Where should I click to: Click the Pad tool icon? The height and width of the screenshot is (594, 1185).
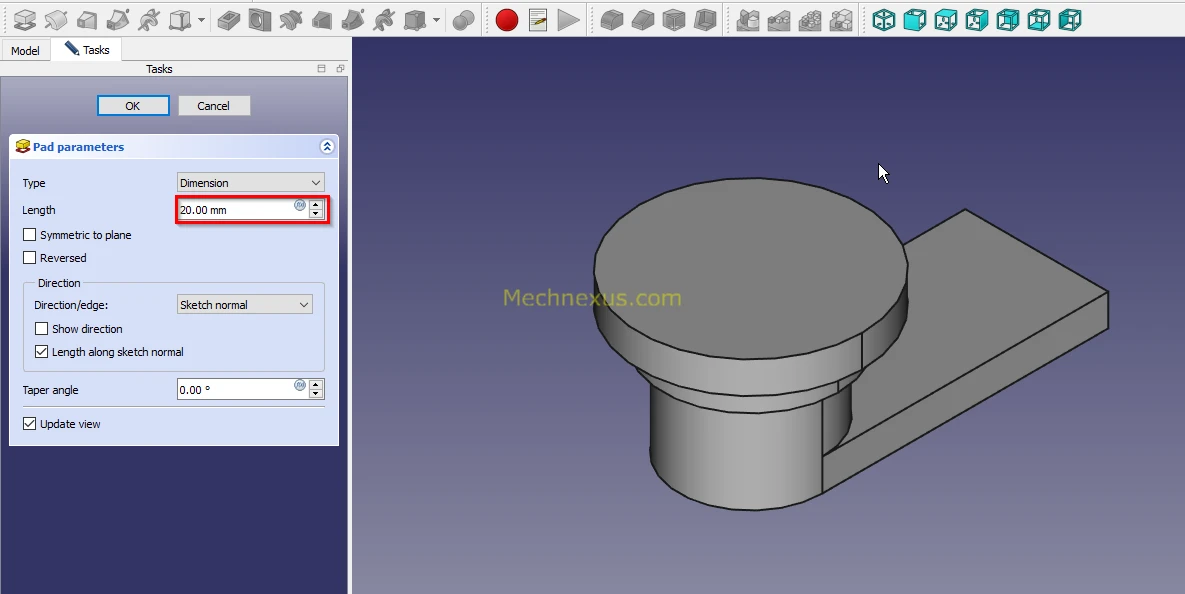(x=25, y=19)
